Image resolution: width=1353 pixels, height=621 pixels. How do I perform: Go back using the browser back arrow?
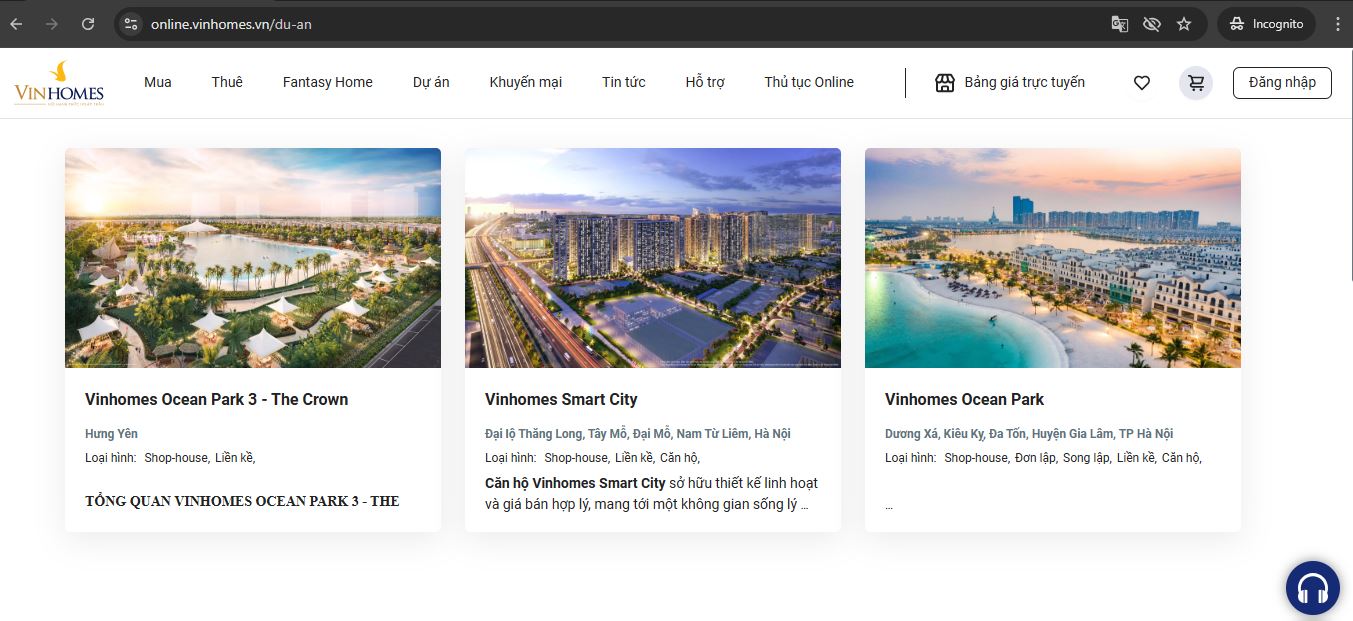pos(15,22)
